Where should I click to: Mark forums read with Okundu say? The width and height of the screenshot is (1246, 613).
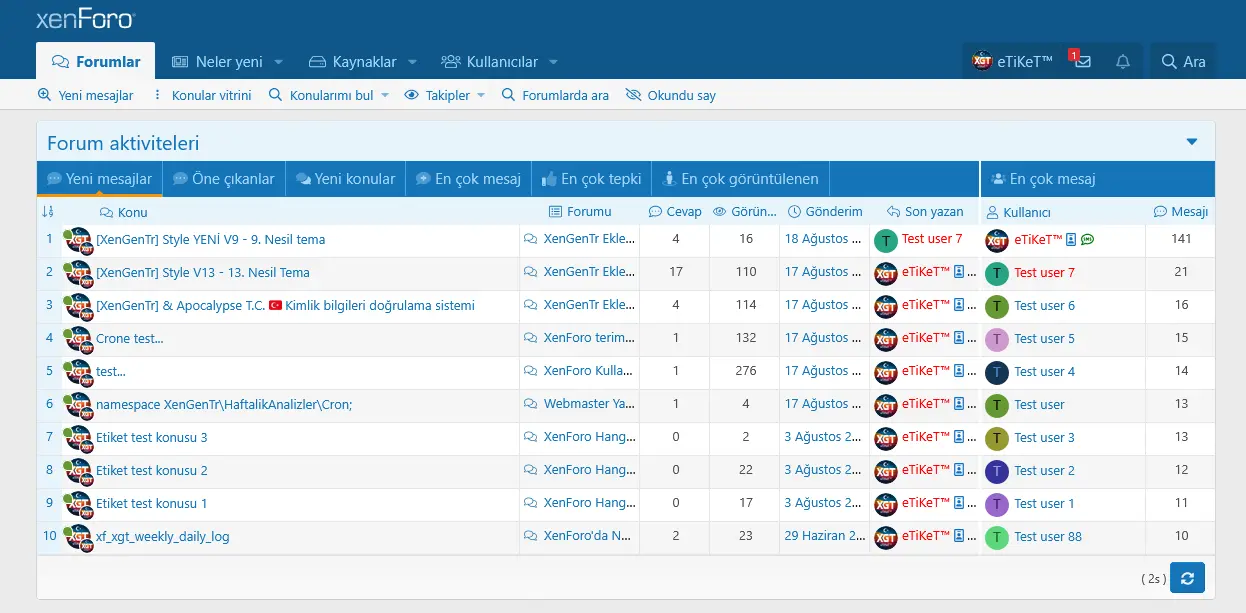tap(670, 96)
